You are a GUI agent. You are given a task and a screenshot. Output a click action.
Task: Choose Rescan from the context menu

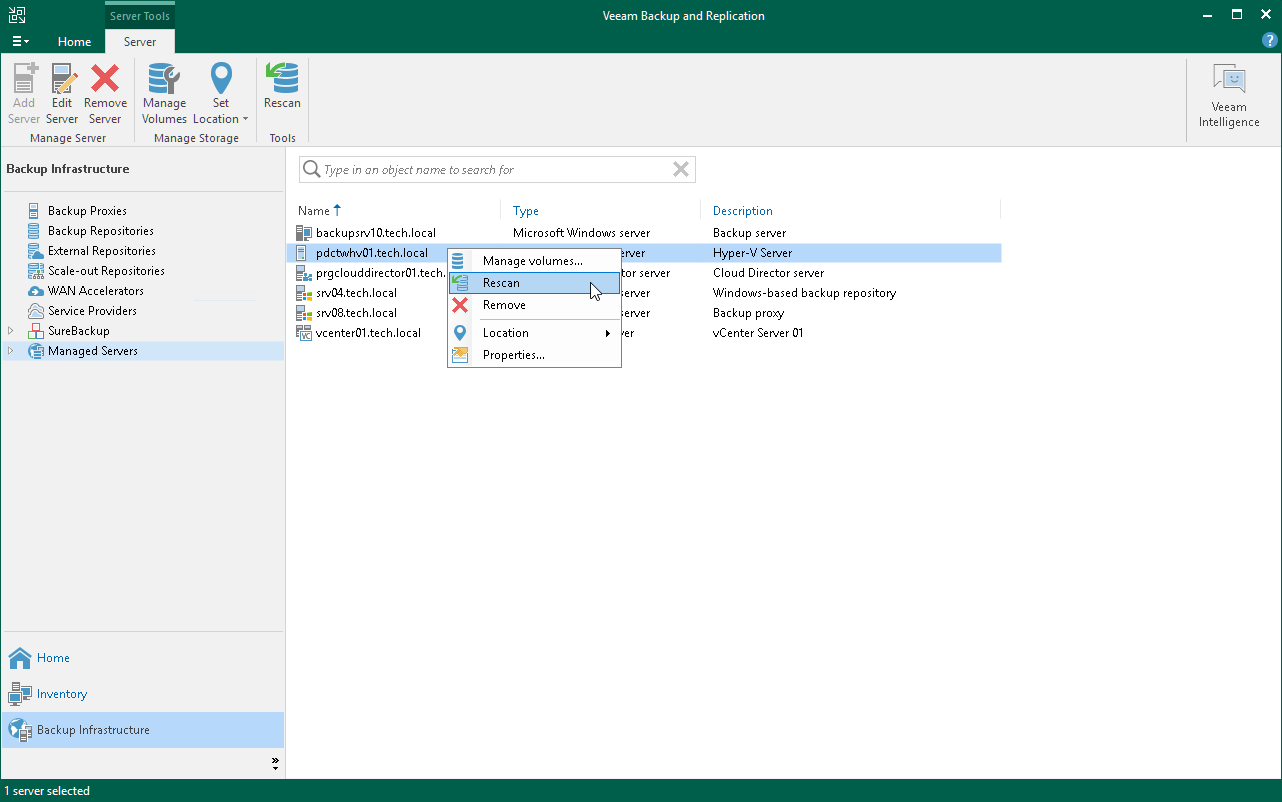click(x=501, y=283)
